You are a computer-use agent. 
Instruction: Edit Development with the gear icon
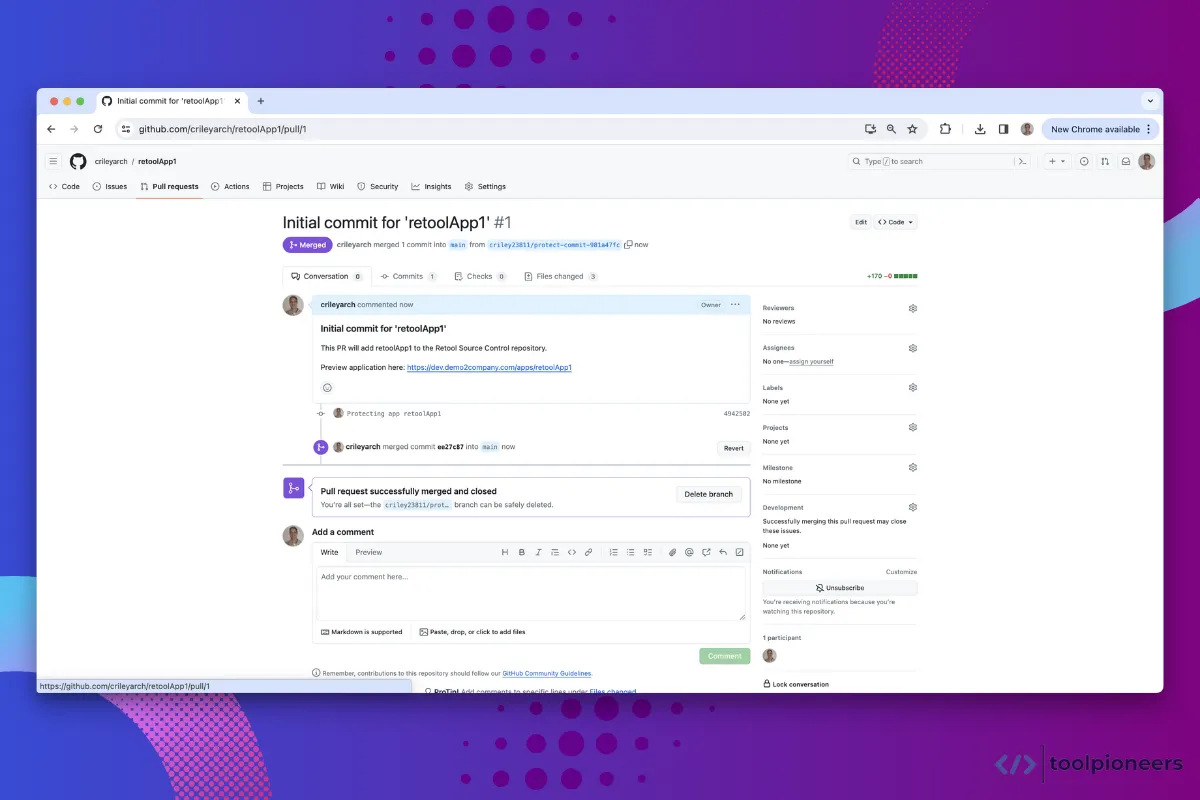click(x=913, y=507)
